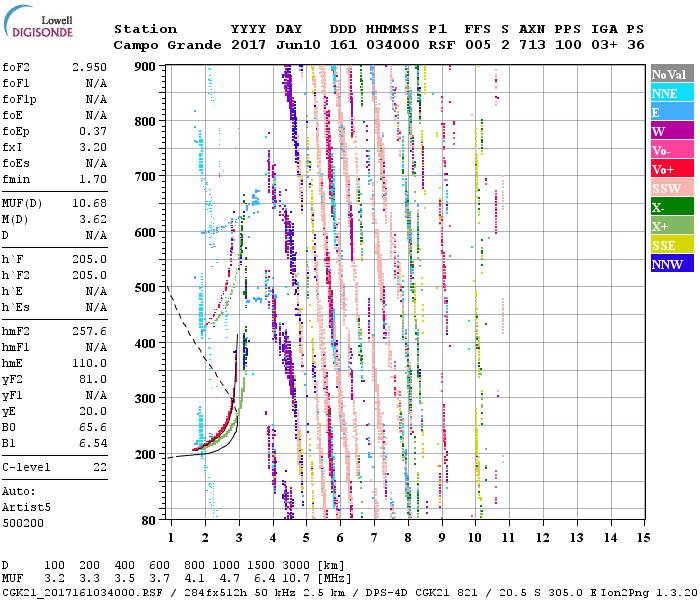700x600 pixels.
Task: Click the C-level value 22
Action: 100,467
